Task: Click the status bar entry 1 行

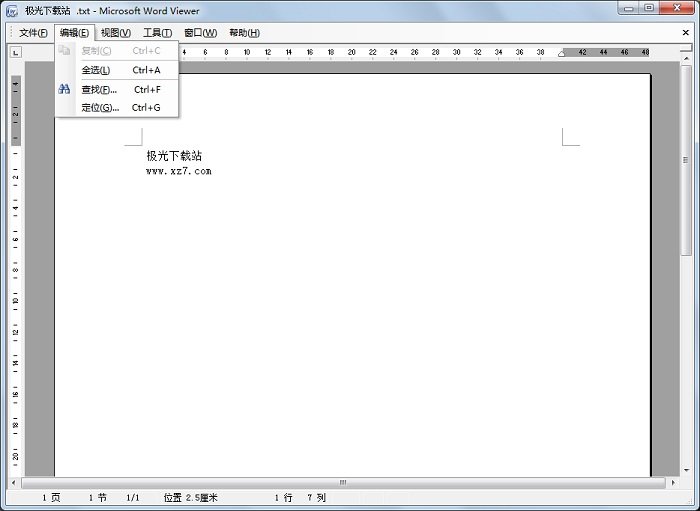Action: 283,498
